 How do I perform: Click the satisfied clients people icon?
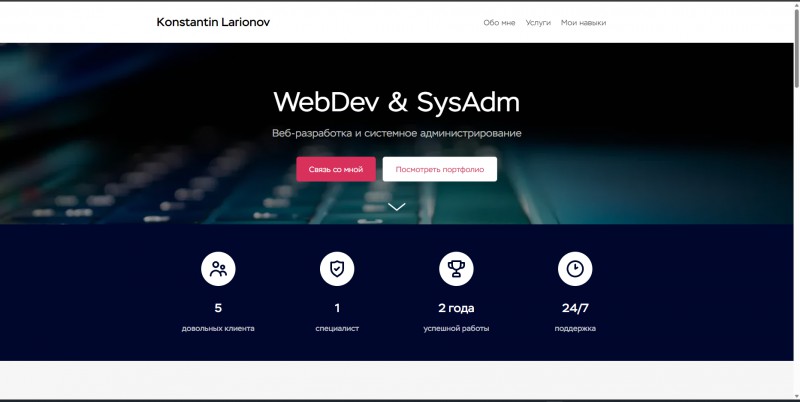point(218,269)
